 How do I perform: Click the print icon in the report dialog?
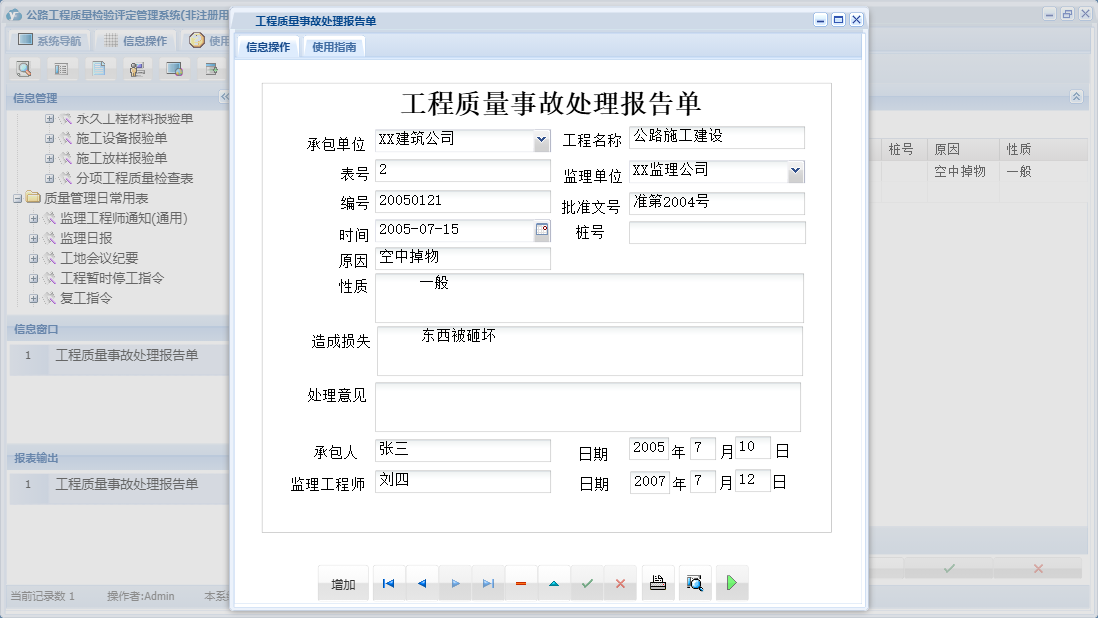tap(658, 582)
